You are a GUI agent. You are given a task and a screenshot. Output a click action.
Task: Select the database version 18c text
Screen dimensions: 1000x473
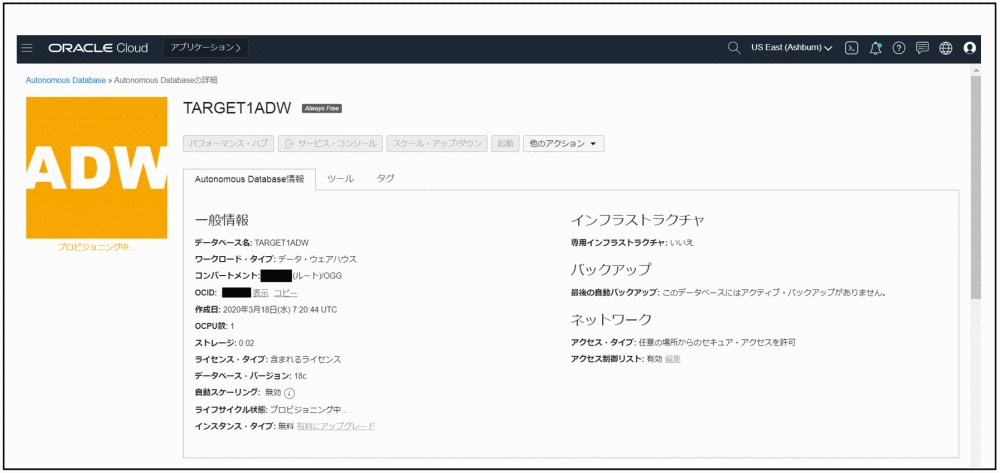pos(300,376)
